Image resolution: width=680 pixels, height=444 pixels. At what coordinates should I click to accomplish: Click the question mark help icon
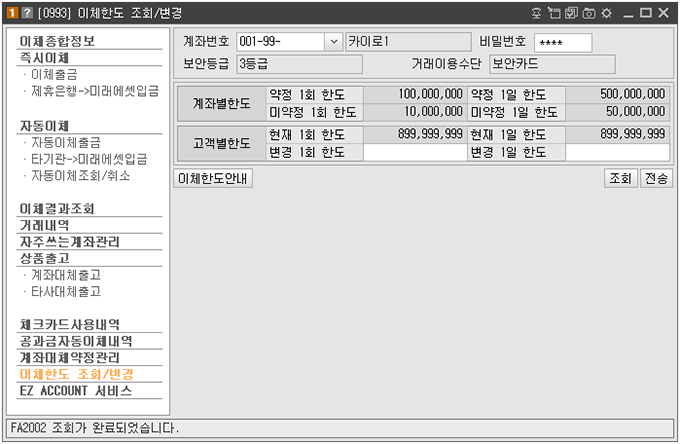[x=27, y=13]
